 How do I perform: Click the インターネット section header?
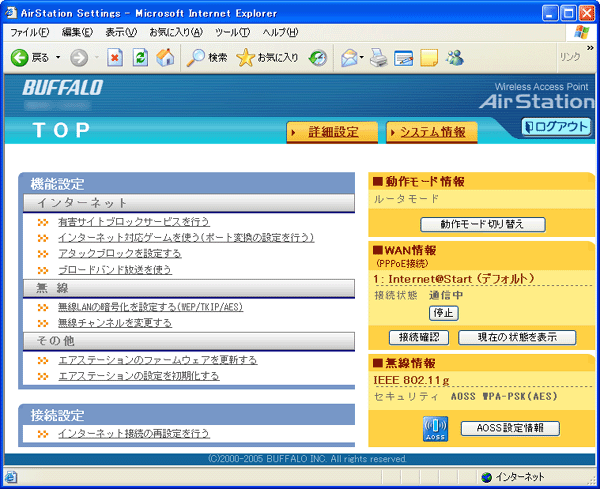(x=189, y=203)
